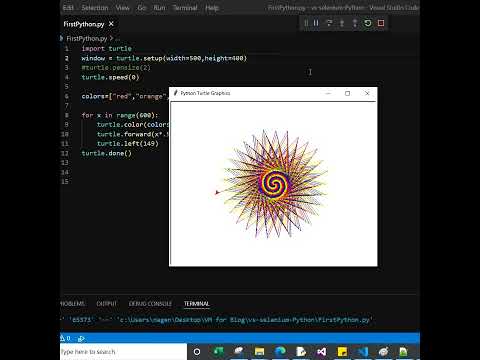Click the Step Over debug button
480x360 pixels.
coord(329,23)
